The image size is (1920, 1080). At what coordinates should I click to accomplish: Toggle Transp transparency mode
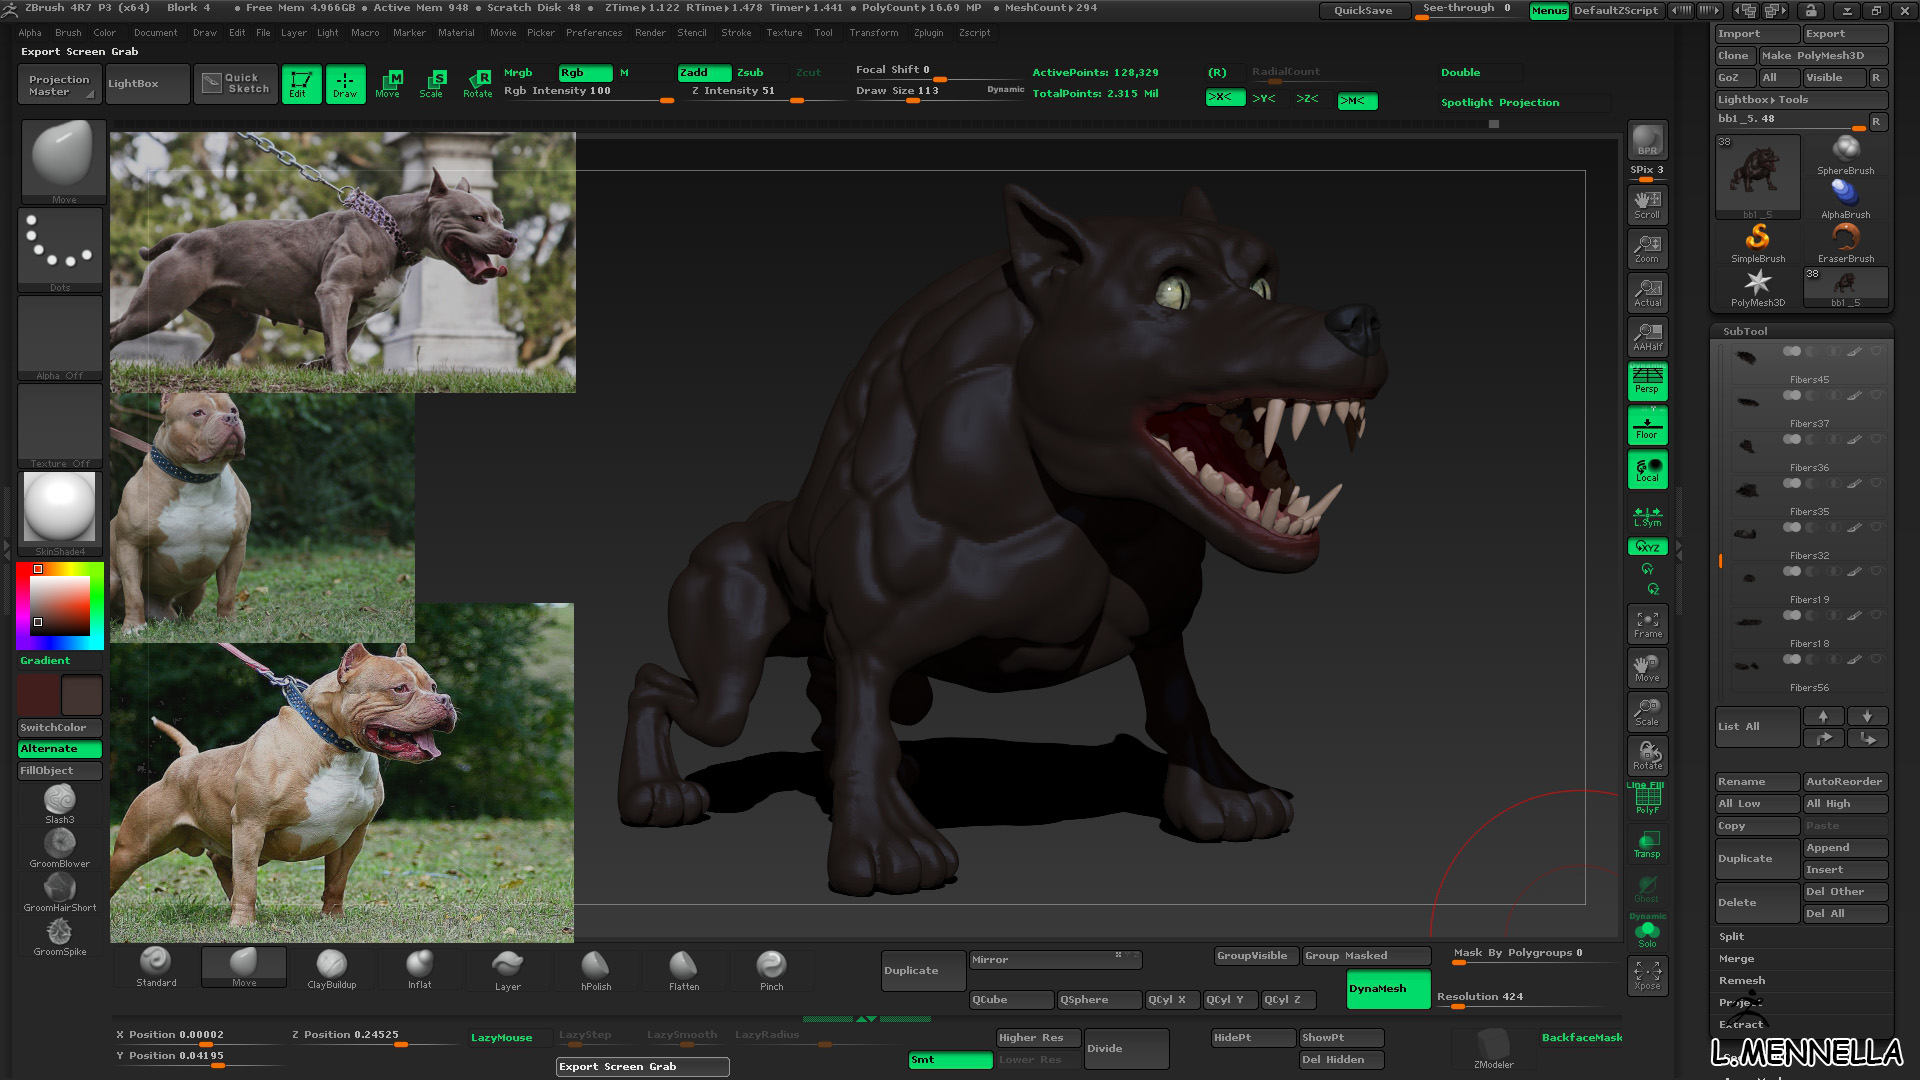tap(1647, 844)
